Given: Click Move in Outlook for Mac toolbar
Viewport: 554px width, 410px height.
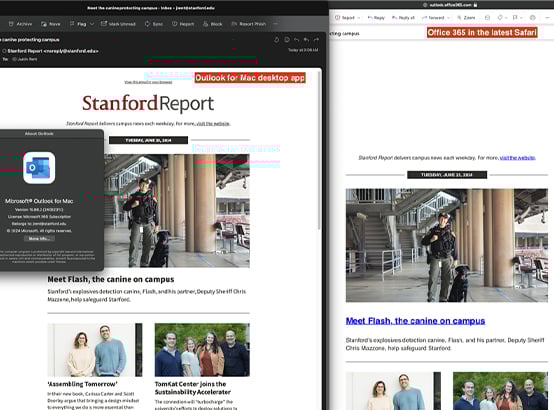Looking at the screenshot, I should pos(51,24).
